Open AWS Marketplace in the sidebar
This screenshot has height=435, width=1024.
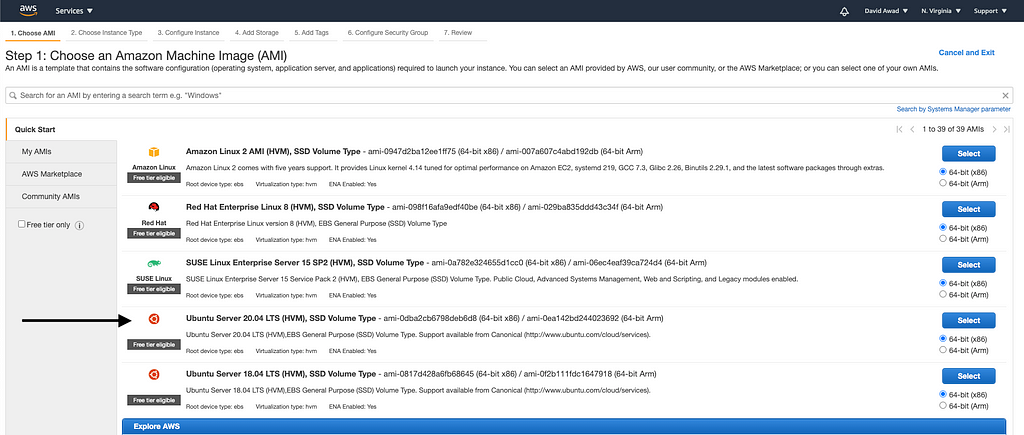(x=61, y=174)
